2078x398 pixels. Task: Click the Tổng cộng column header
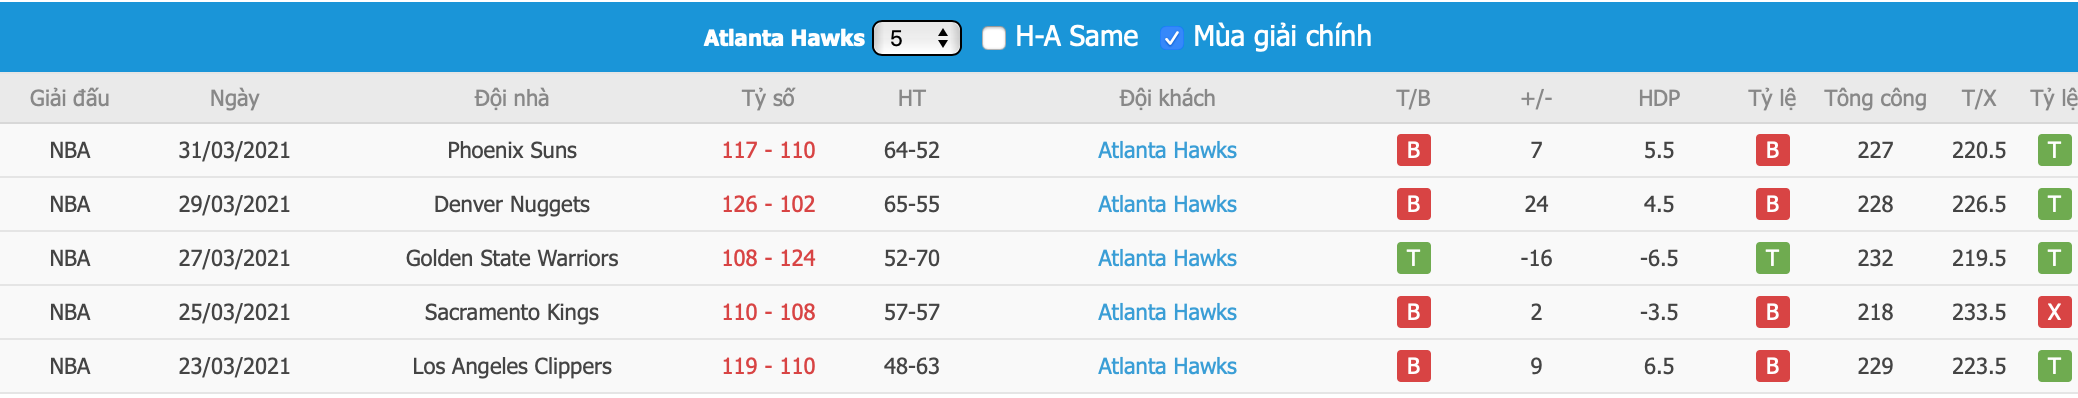coord(1875,98)
